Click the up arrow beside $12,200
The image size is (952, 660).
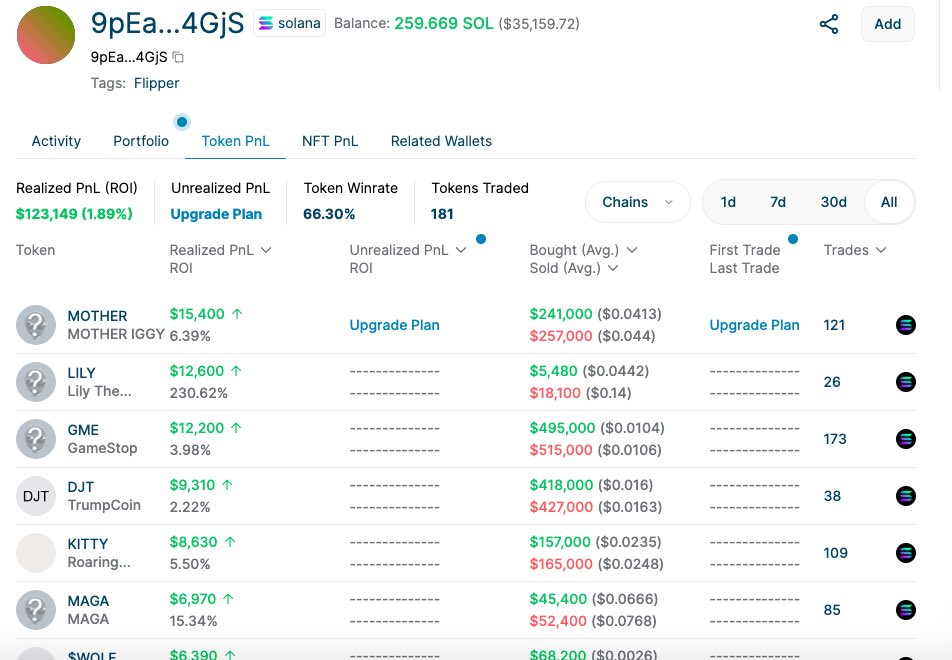236,428
